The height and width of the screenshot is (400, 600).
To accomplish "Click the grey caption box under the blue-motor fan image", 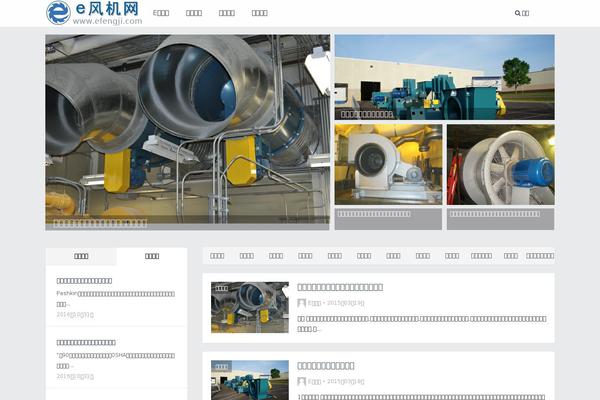I will [x=501, y=219].
